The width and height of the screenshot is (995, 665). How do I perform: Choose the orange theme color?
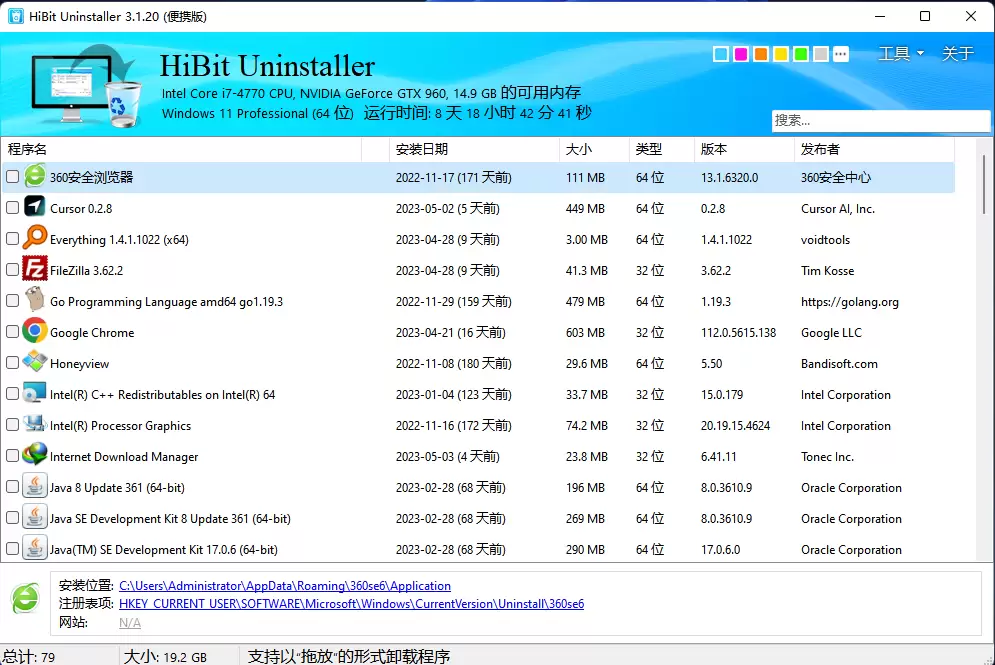click(x=761, y=54)
